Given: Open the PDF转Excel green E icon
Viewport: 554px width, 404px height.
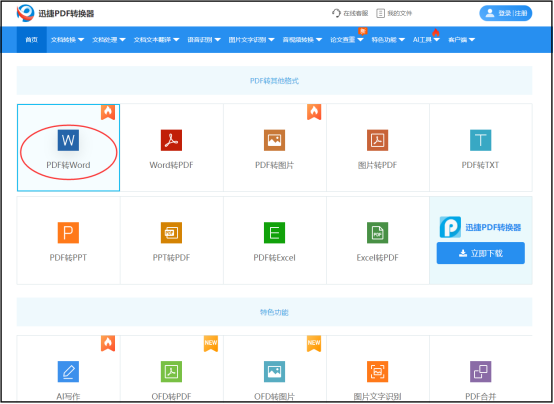Looking at the screenshot, I should [275, 233].
